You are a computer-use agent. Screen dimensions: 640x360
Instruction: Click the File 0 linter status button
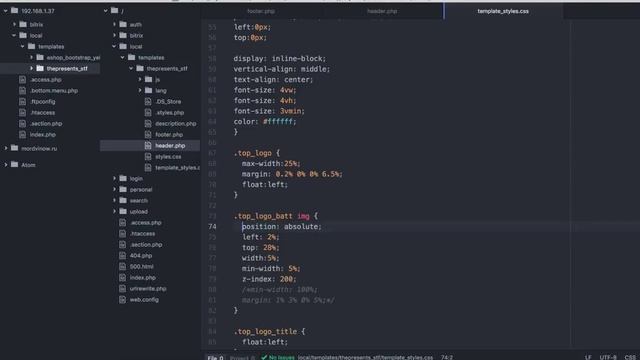[x=215, y=358]
